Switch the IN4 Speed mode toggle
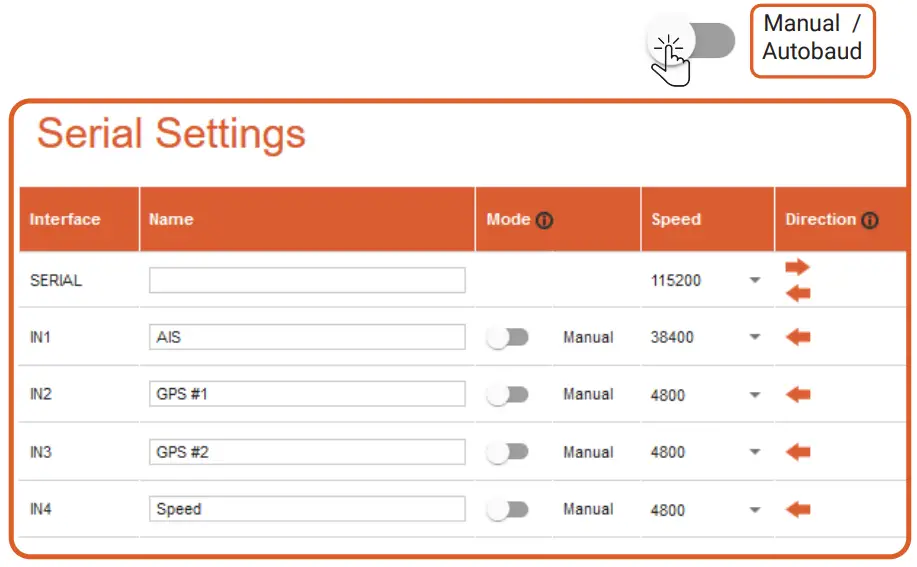917x567 pixels. (x=507, y=510)
